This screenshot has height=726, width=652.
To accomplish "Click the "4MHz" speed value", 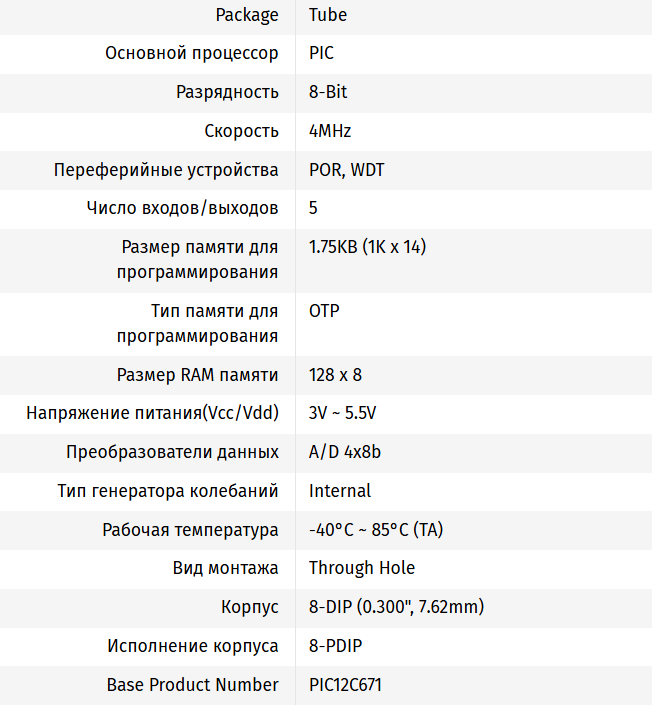I will 330,131.
